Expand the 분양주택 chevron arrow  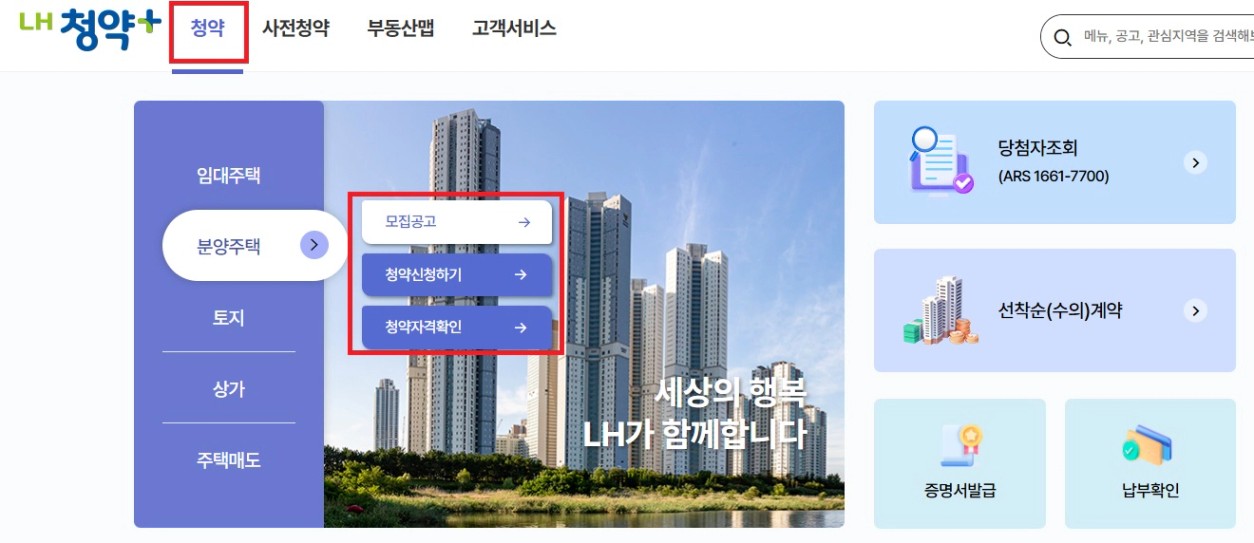(x=314, y=244)
